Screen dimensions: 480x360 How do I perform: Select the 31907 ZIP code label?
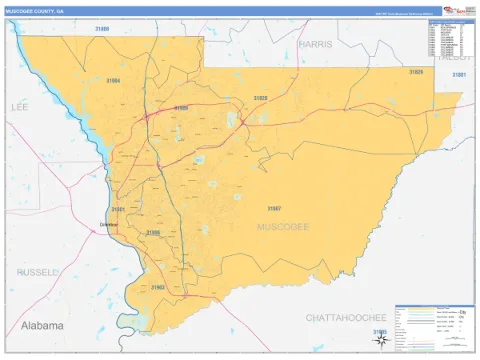click(x=274, y=209)
